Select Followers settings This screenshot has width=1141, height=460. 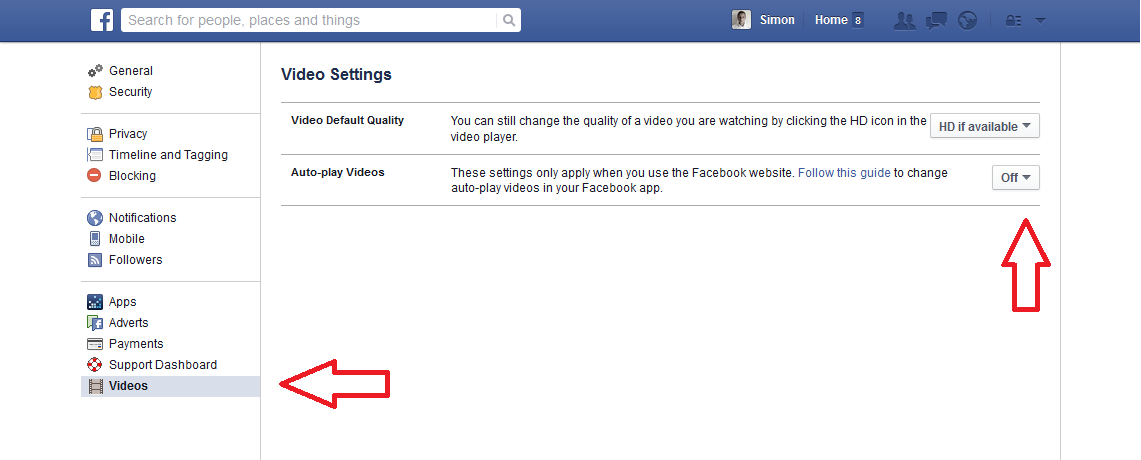click(135, 260)
